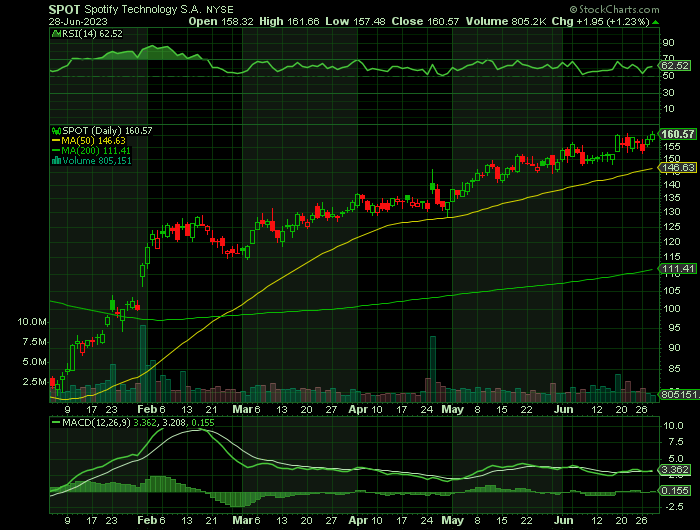Viewport: 700px width, 530px height.
Task: Click the Jun label on the MACD date axis
Action: coord(563,521)
